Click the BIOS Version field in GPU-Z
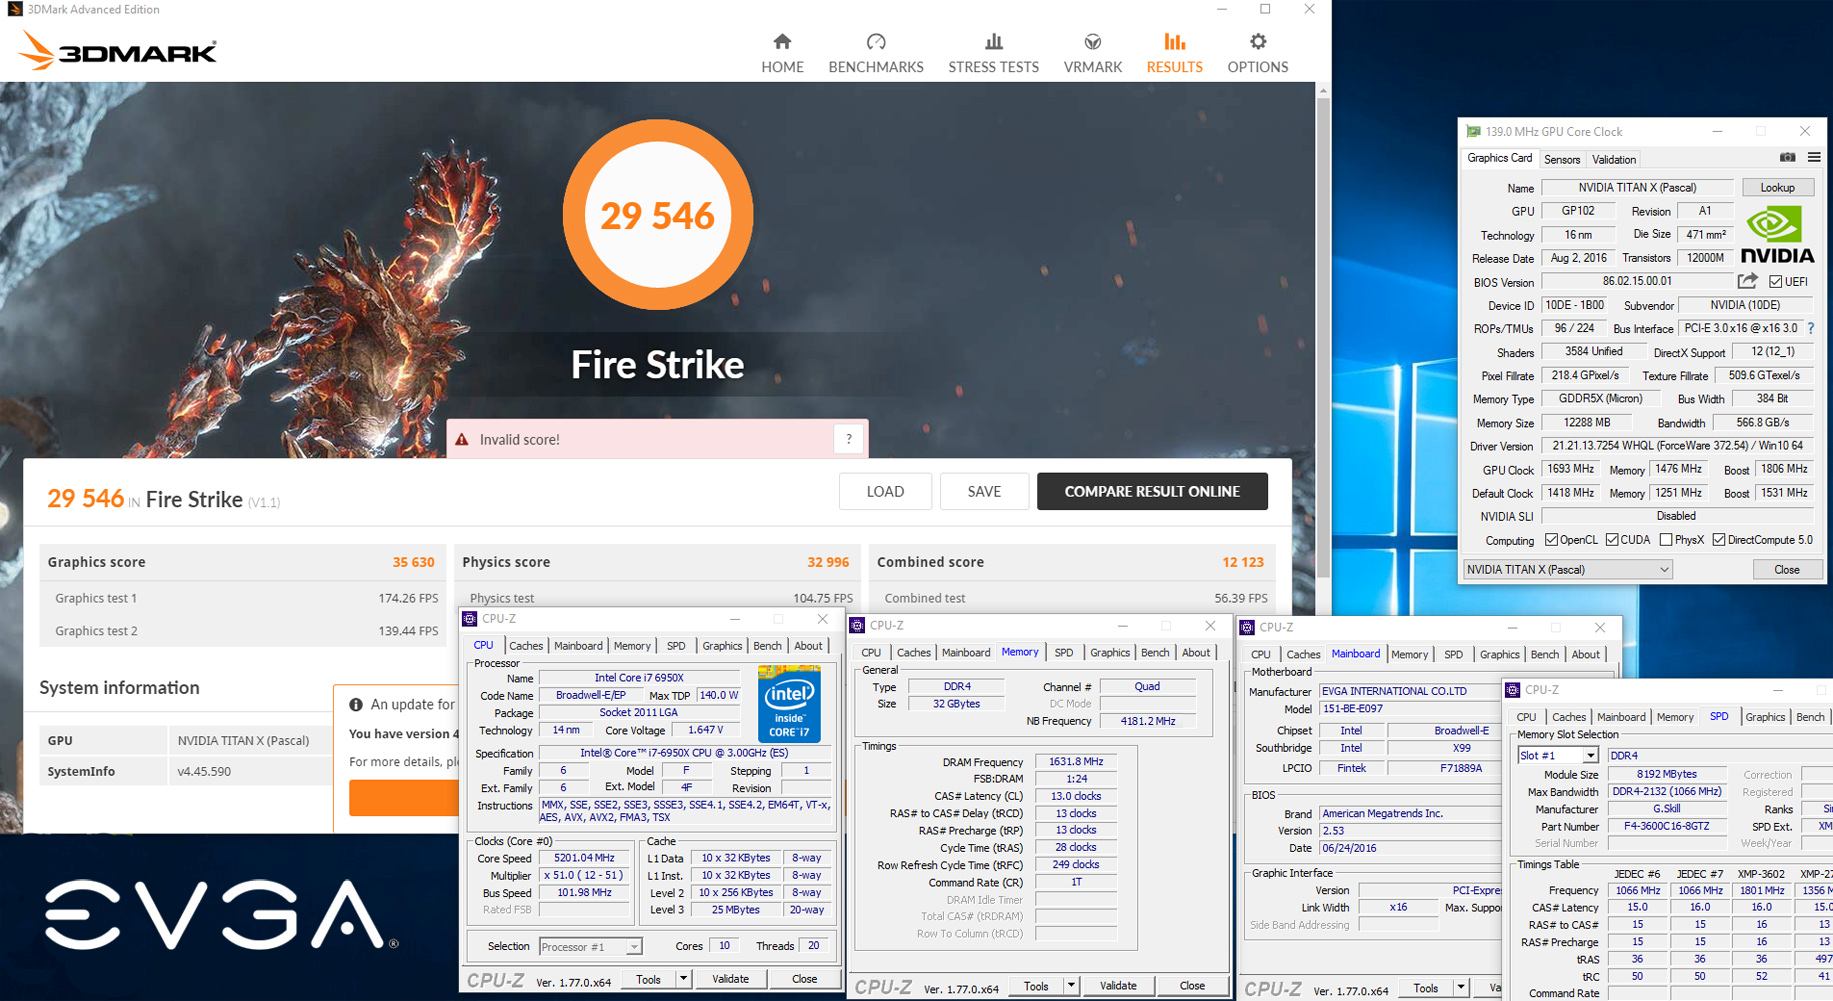 [1636, 282]
